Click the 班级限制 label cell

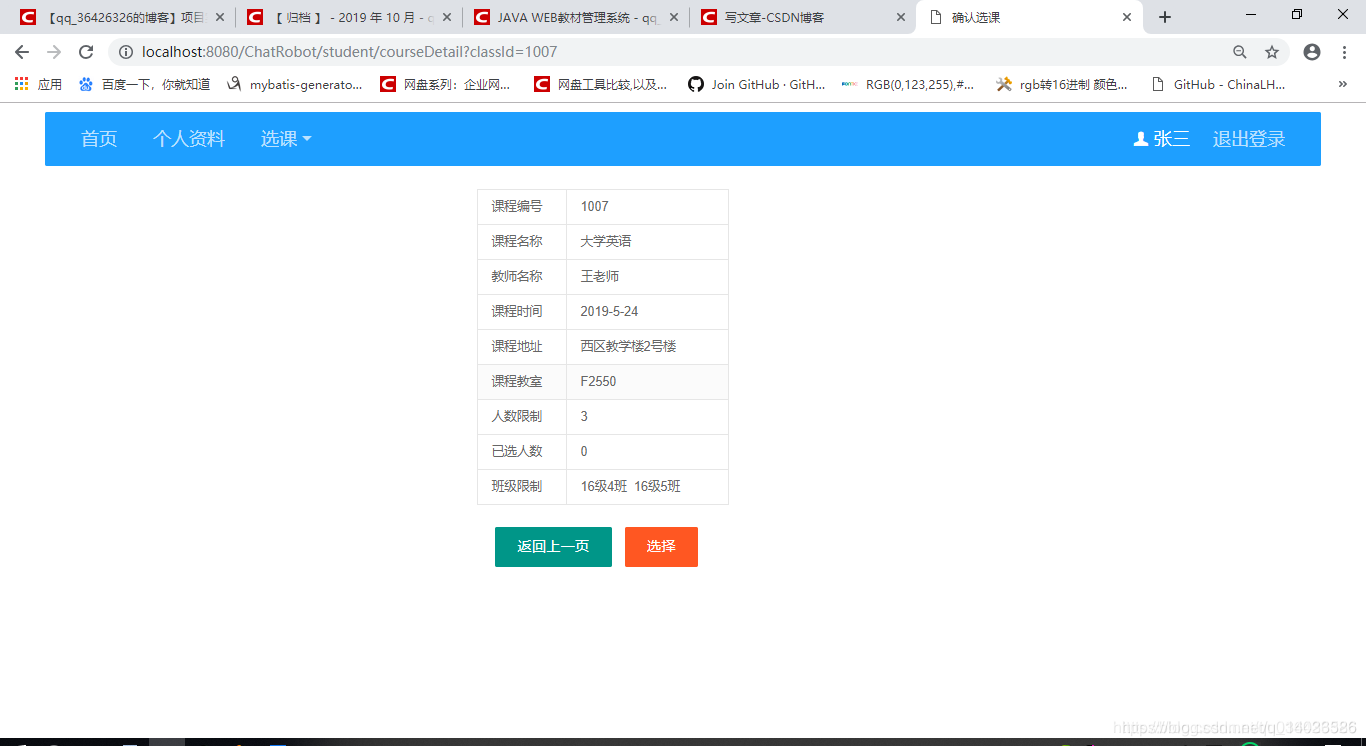tap(522, 487)
